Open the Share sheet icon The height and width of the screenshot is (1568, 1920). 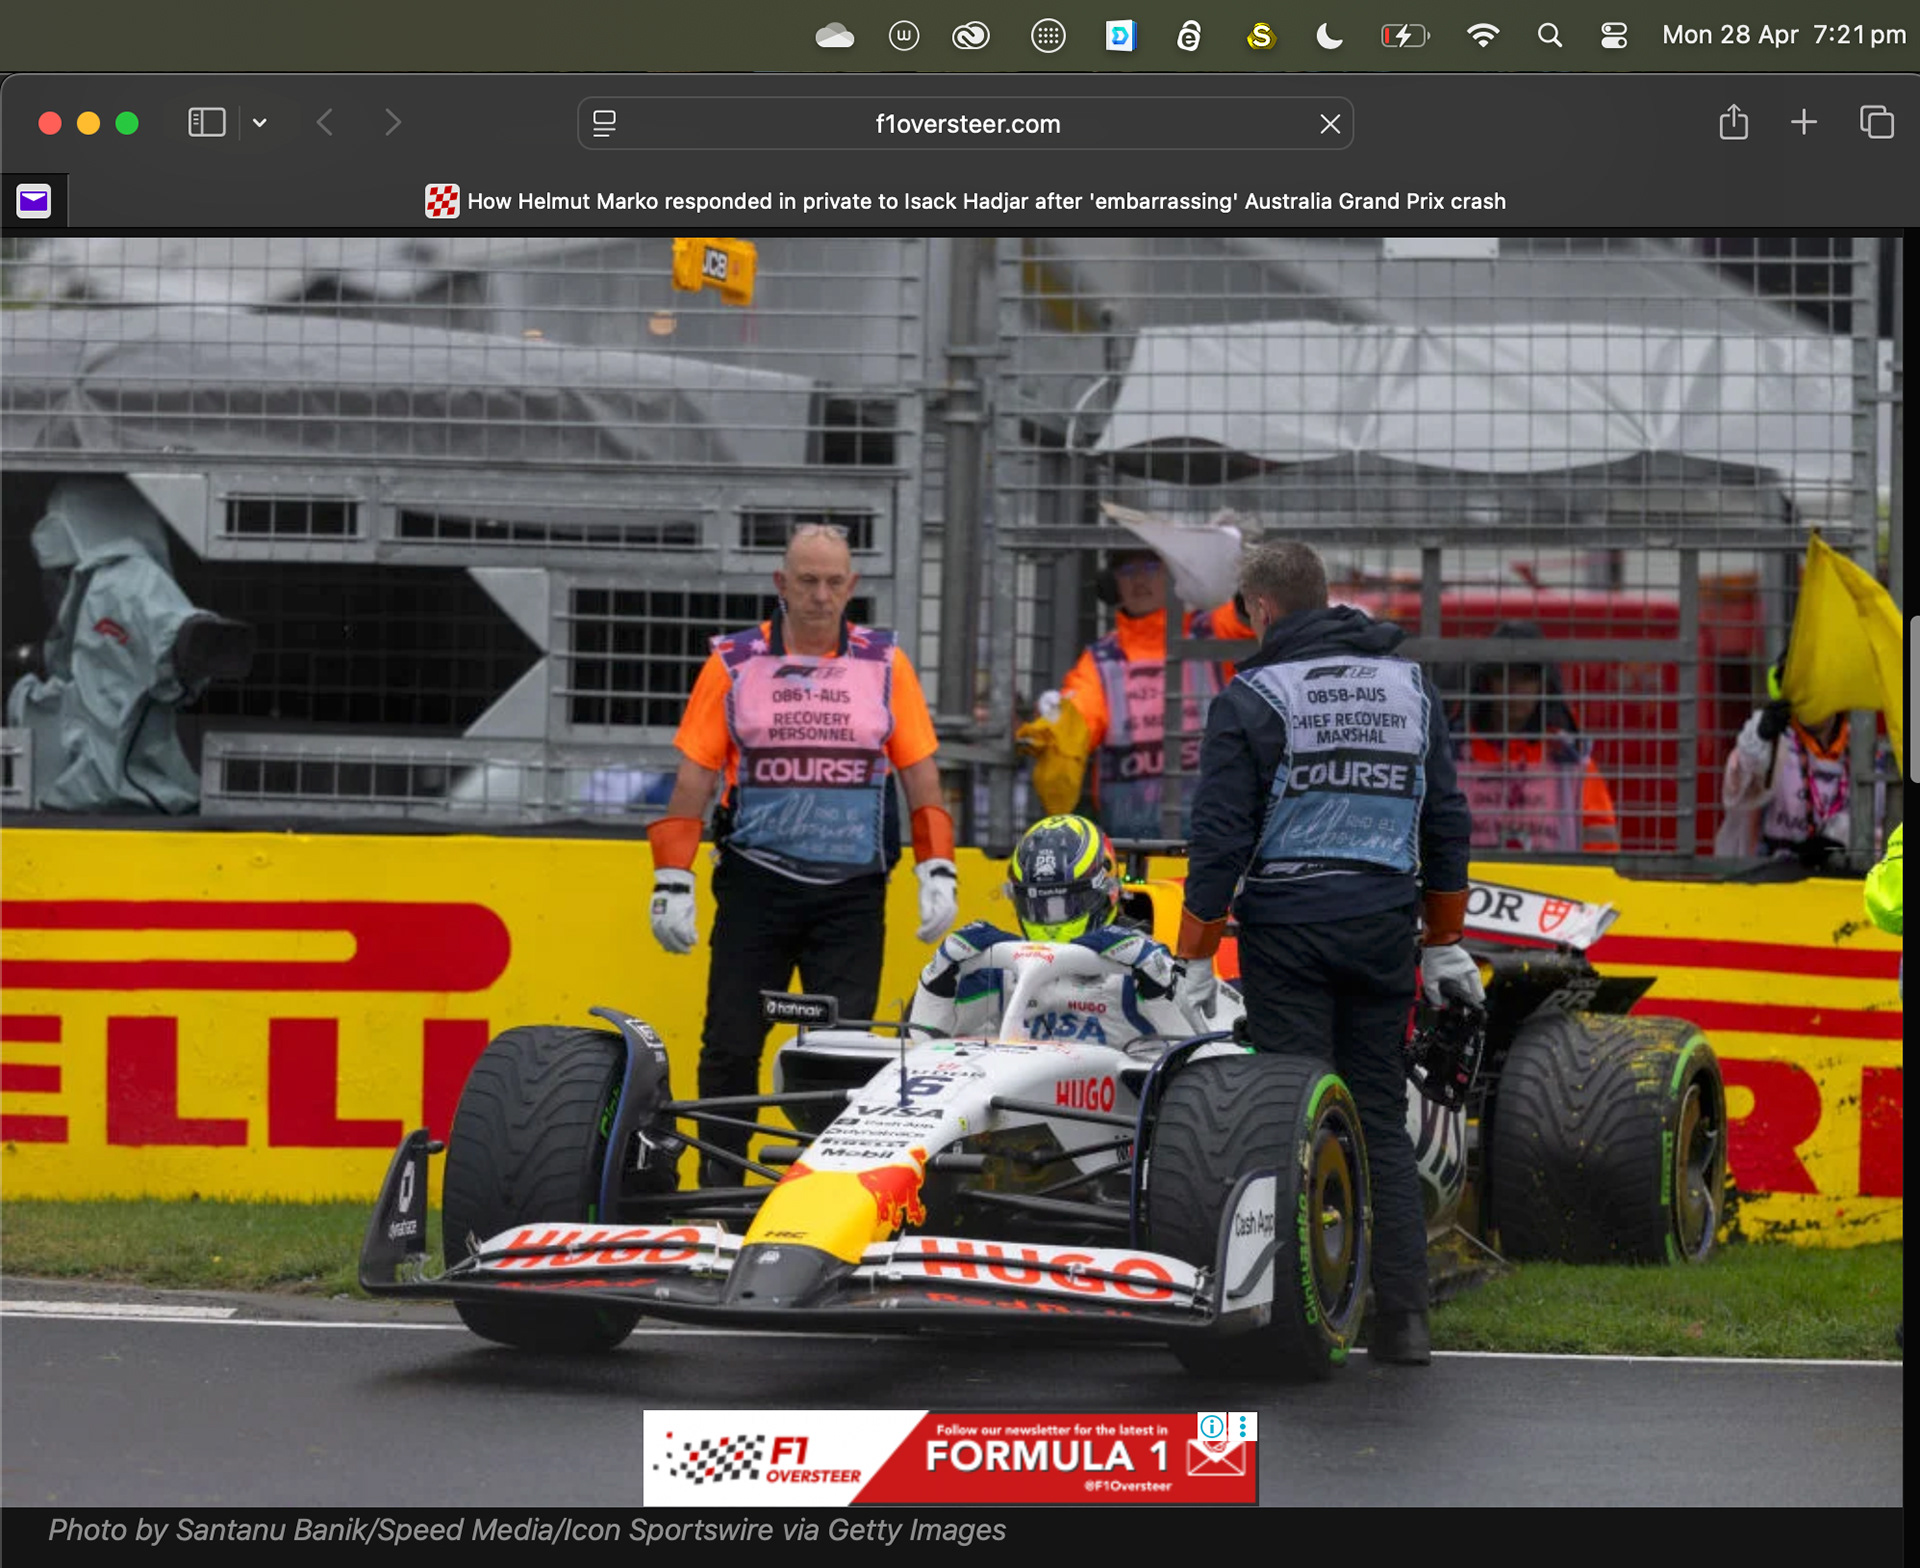(1733, 123)
